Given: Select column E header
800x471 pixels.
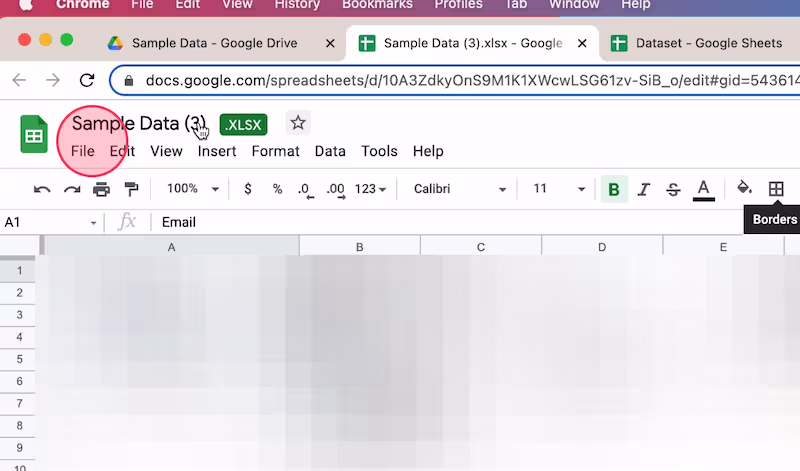Looking at the screenshot, I should click(x=723, y=247).
